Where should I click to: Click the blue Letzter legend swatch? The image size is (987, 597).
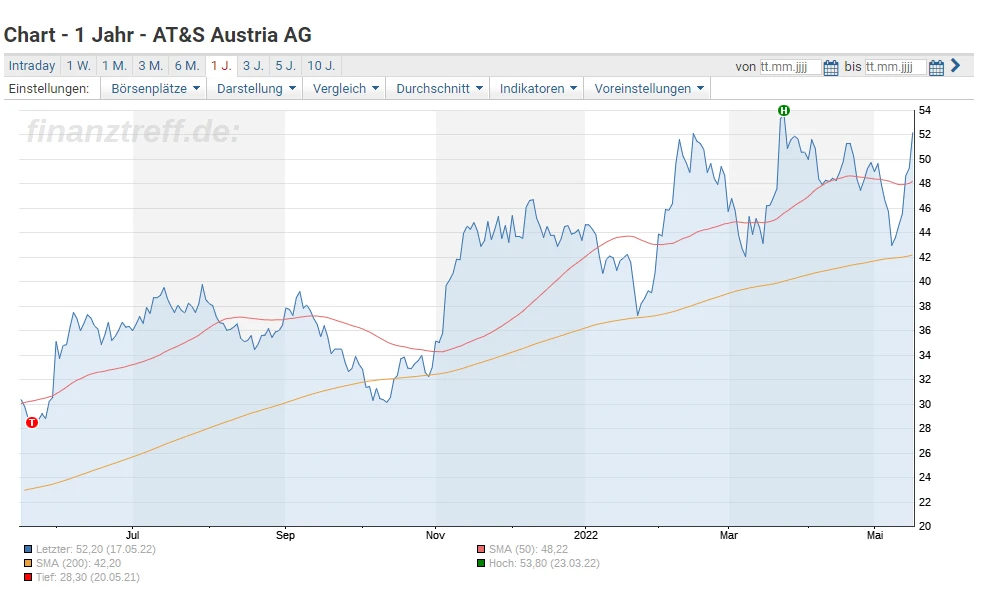[x=27, y=549]
